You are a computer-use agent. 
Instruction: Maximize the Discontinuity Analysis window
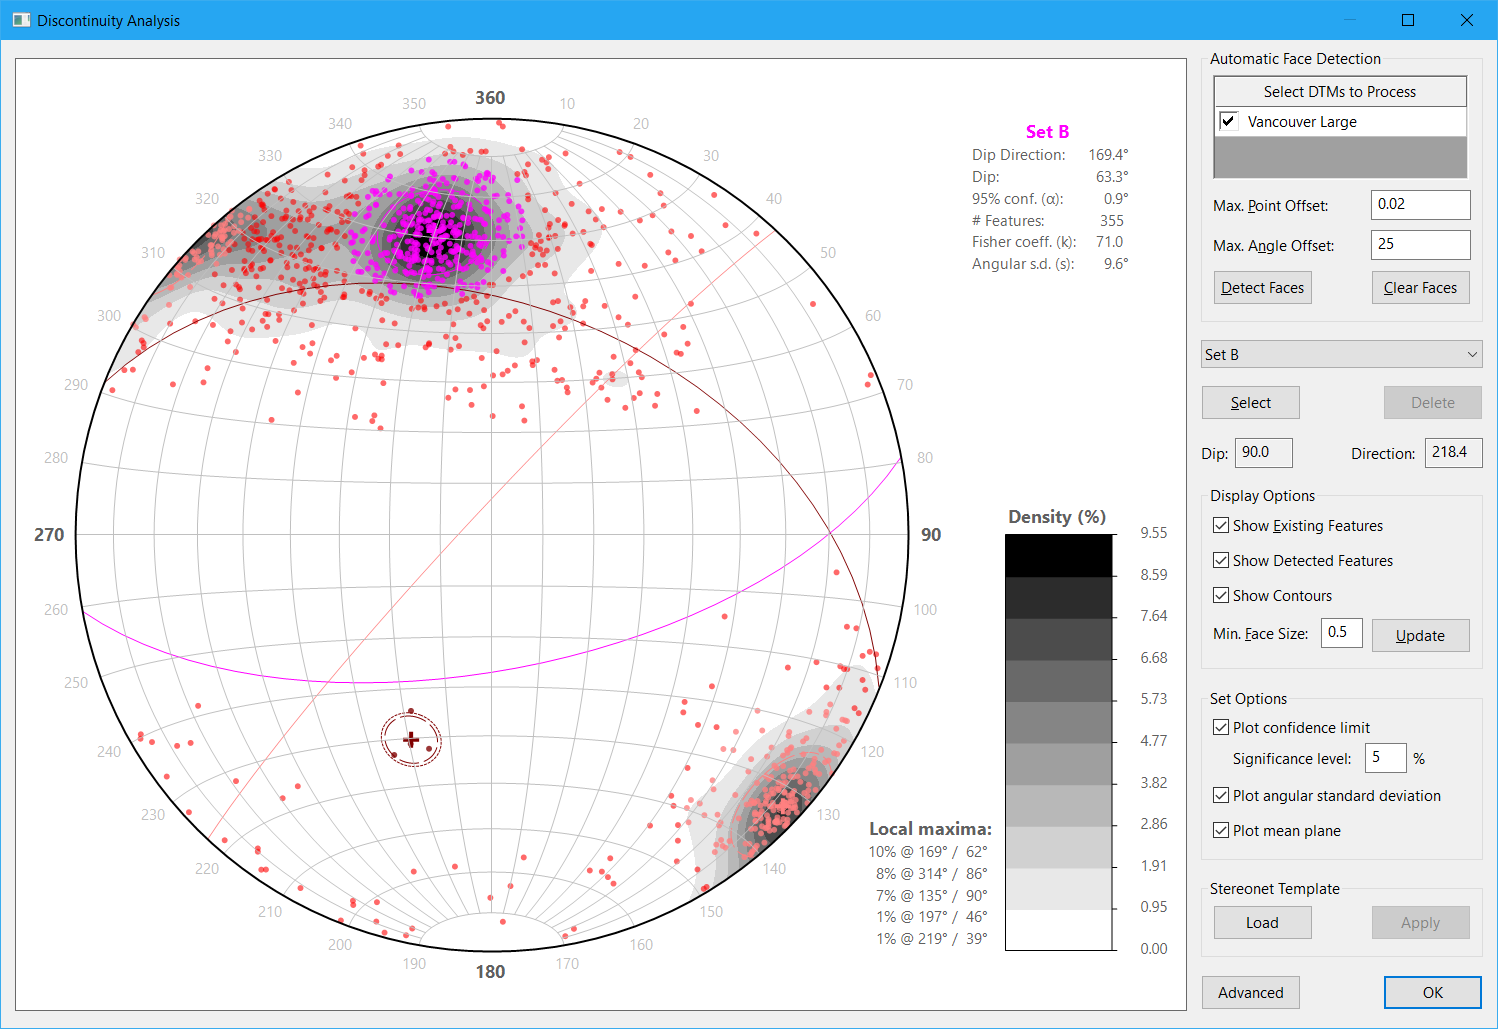click(x=1408, y=20)
